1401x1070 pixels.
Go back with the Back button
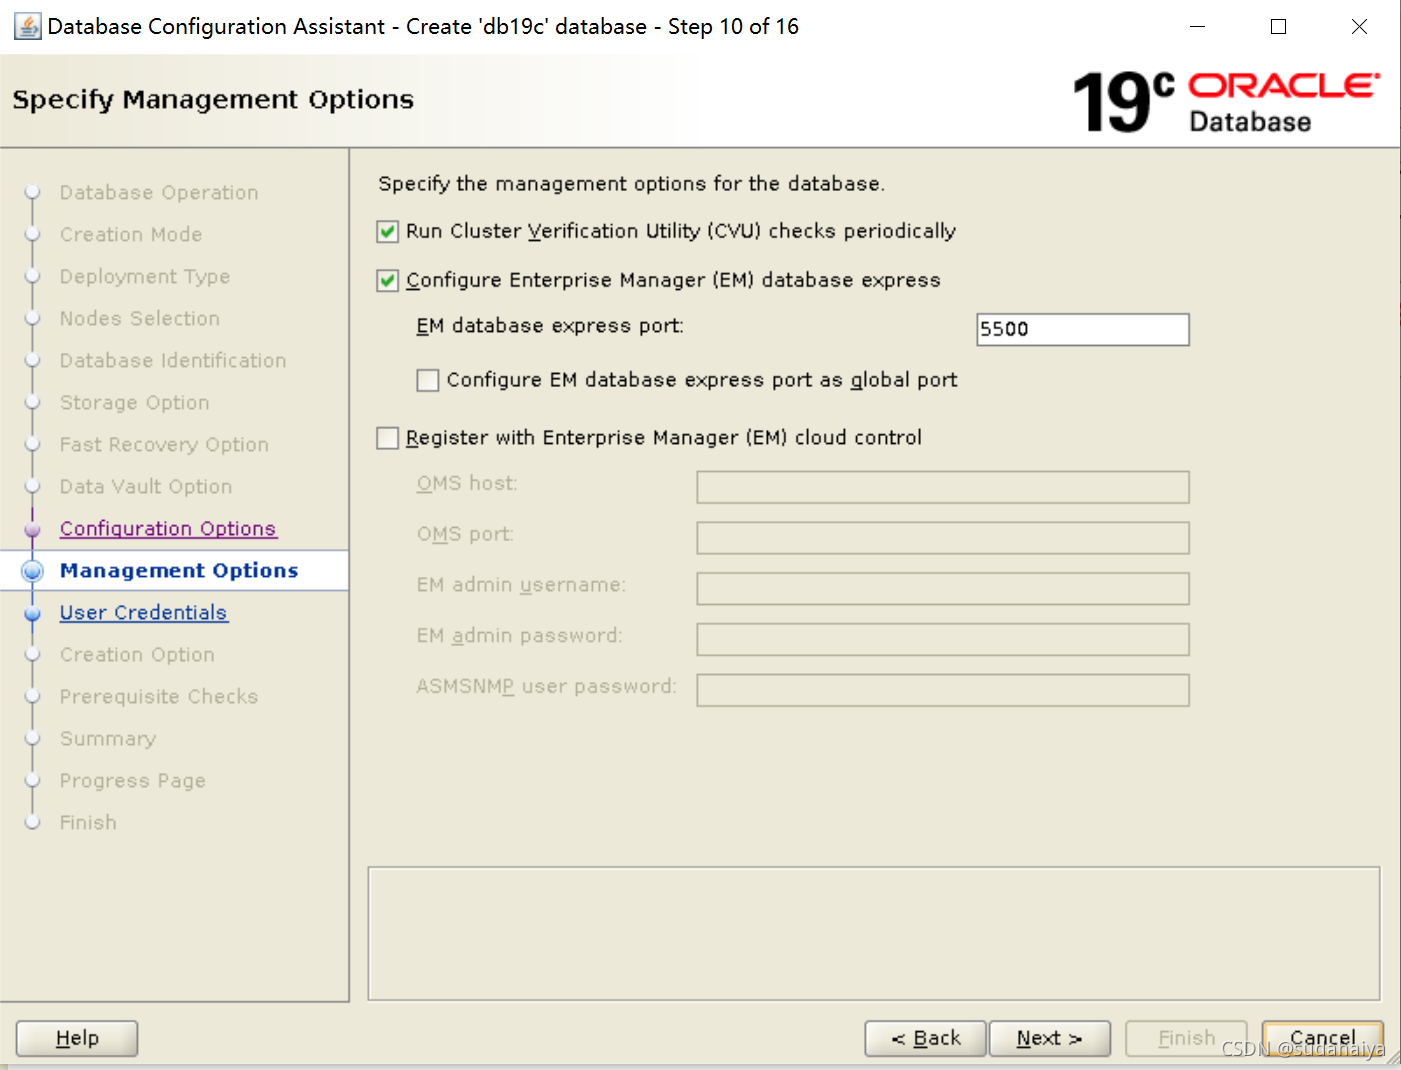(926, 1038)
